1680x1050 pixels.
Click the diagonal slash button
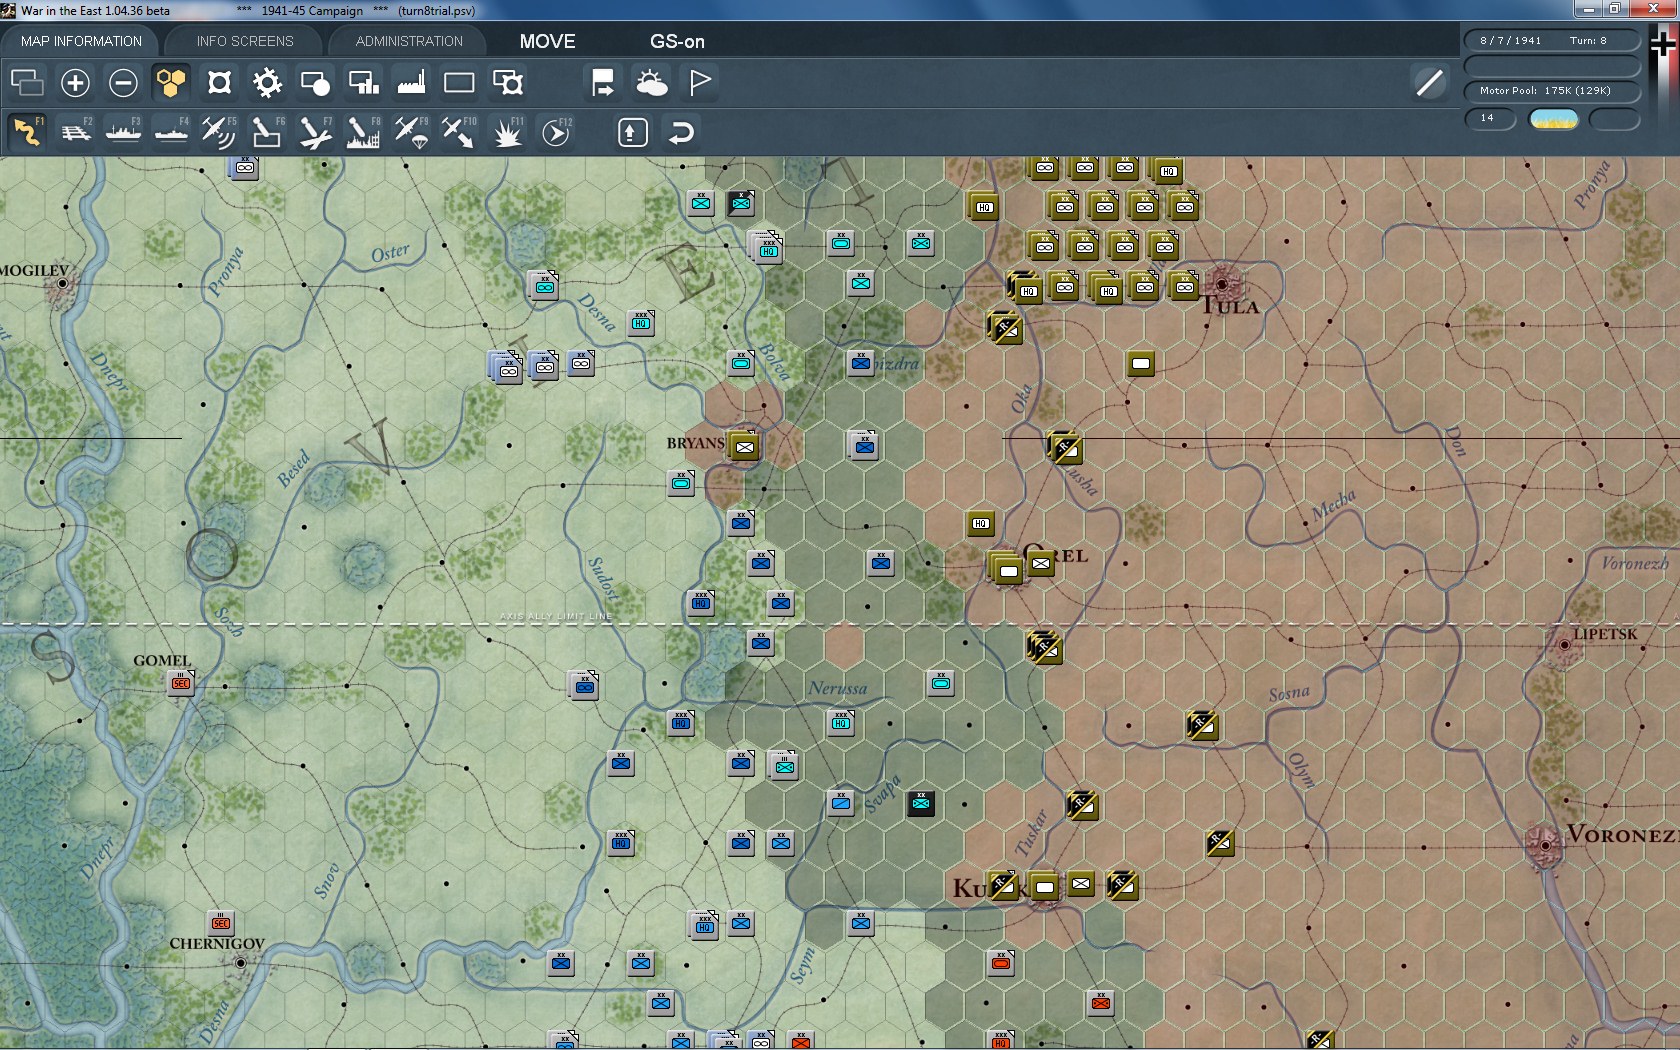[x=1429, y=82]
